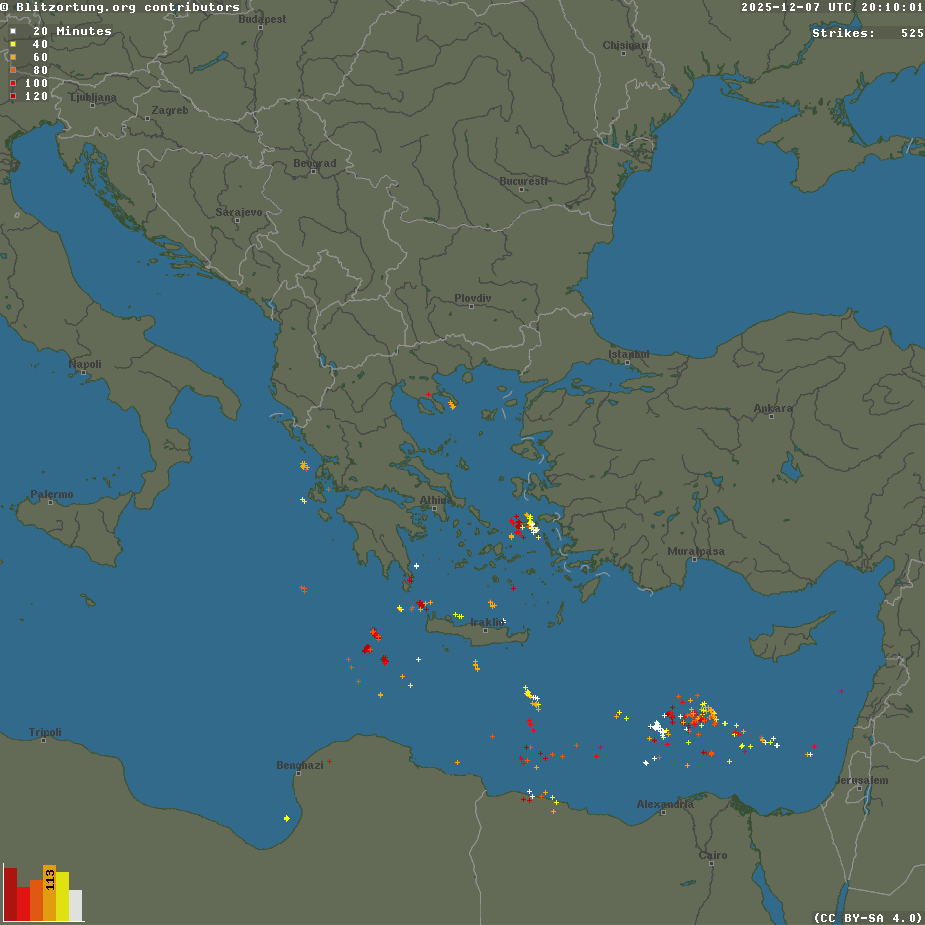Viewport: 925px width, 925px height.
Task: Click the Athina city marker
Action: click(x=434, y=508)
